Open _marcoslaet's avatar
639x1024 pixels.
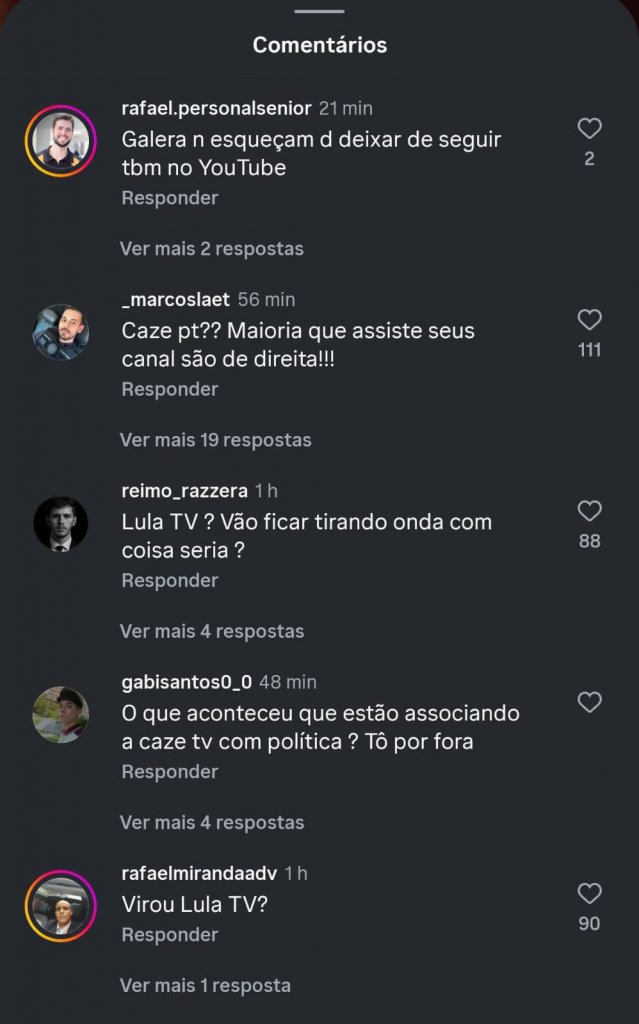(61, 332)
